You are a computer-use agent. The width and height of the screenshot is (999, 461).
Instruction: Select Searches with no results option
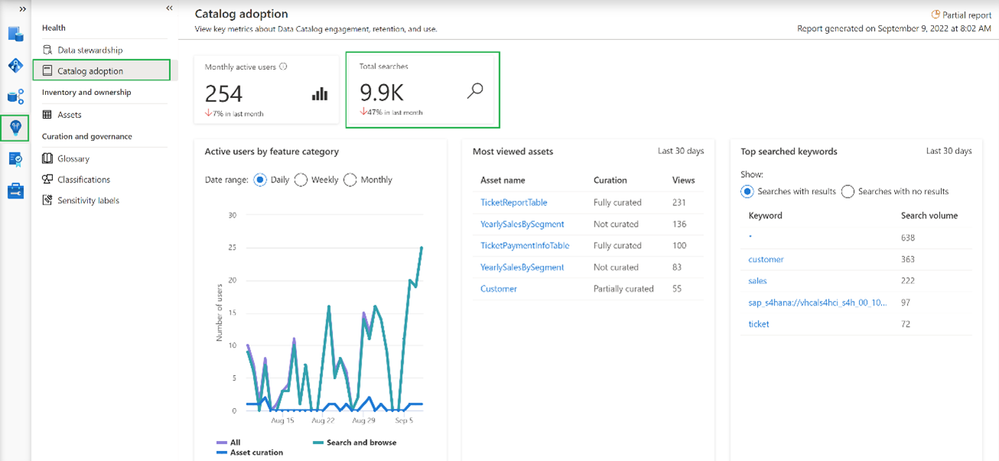(x=847, y=192)
